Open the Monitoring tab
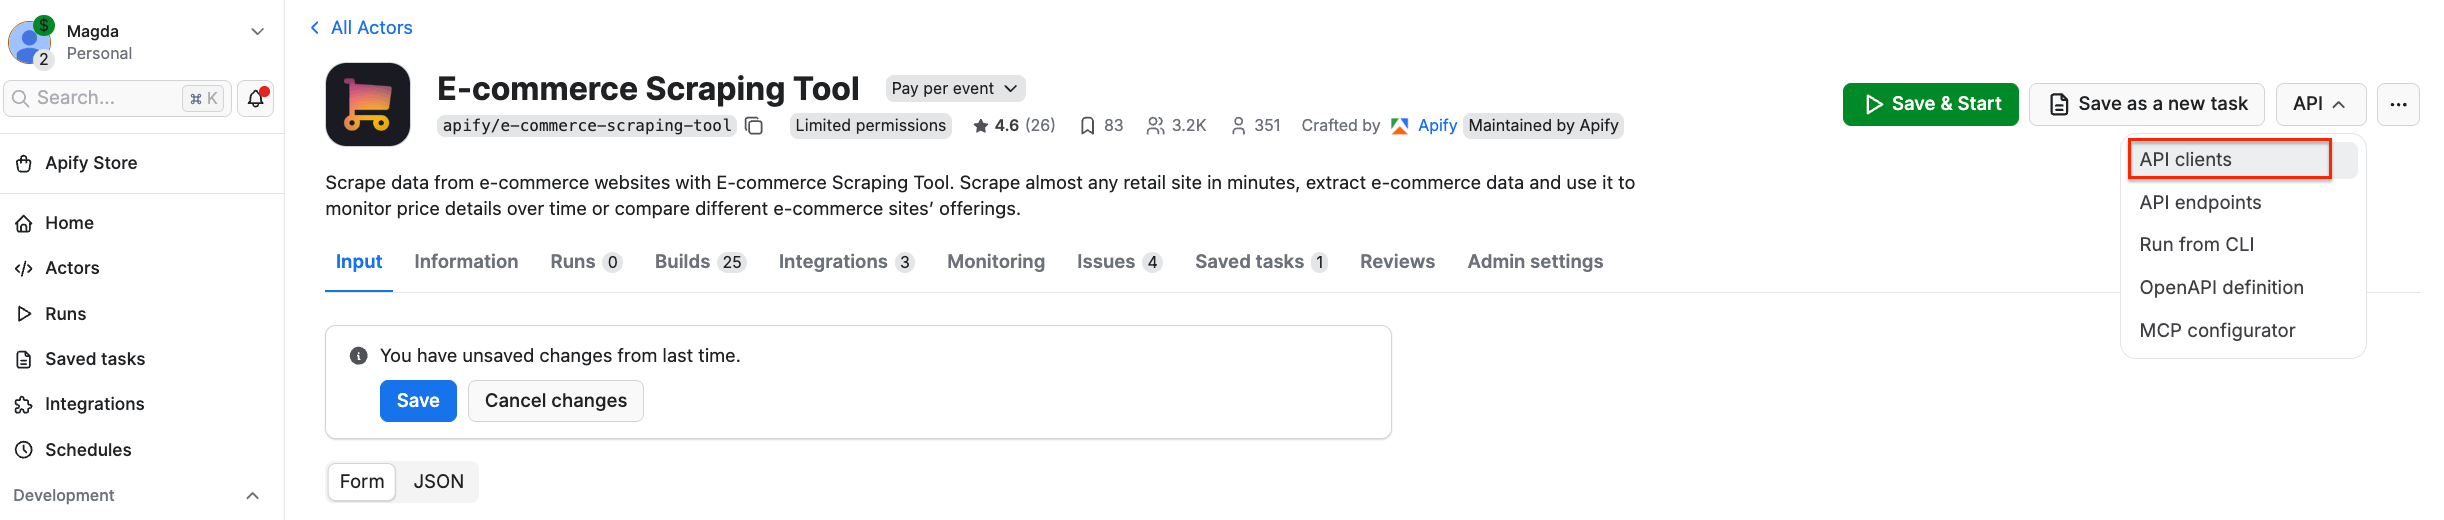This screenshot has height=520, width=2444. [x=996, y=262]
